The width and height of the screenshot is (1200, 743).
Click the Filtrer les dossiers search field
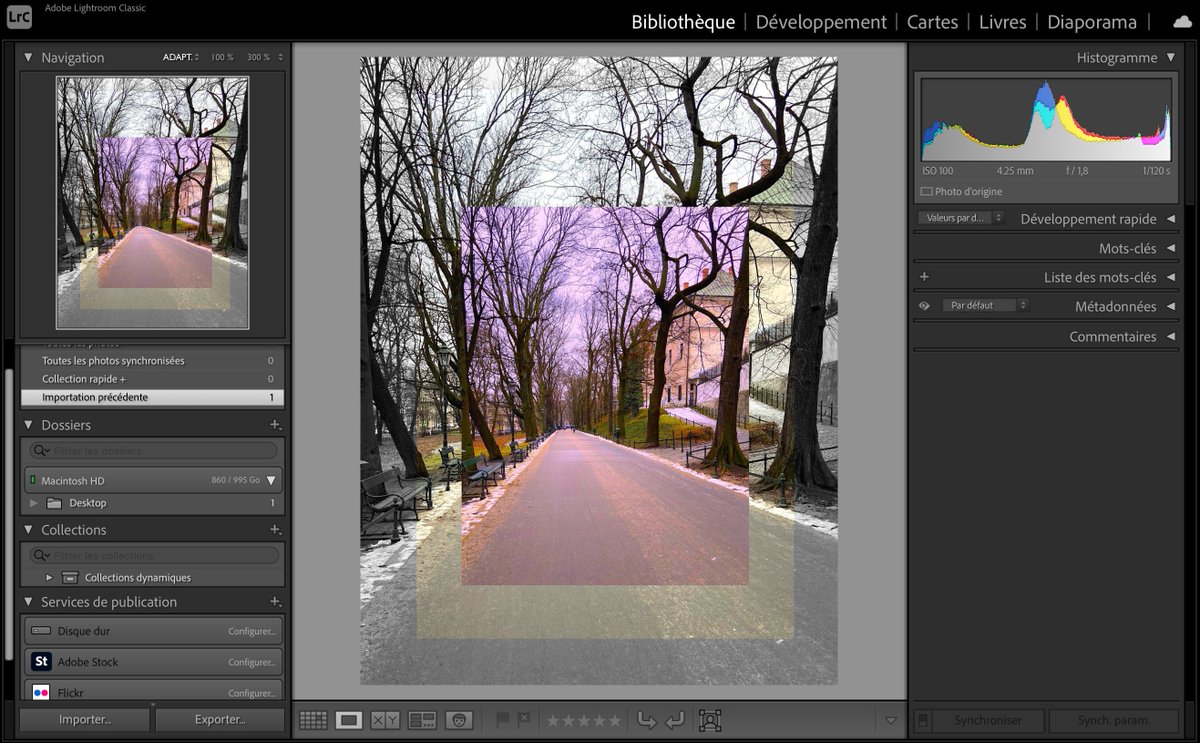click(154, 450)
